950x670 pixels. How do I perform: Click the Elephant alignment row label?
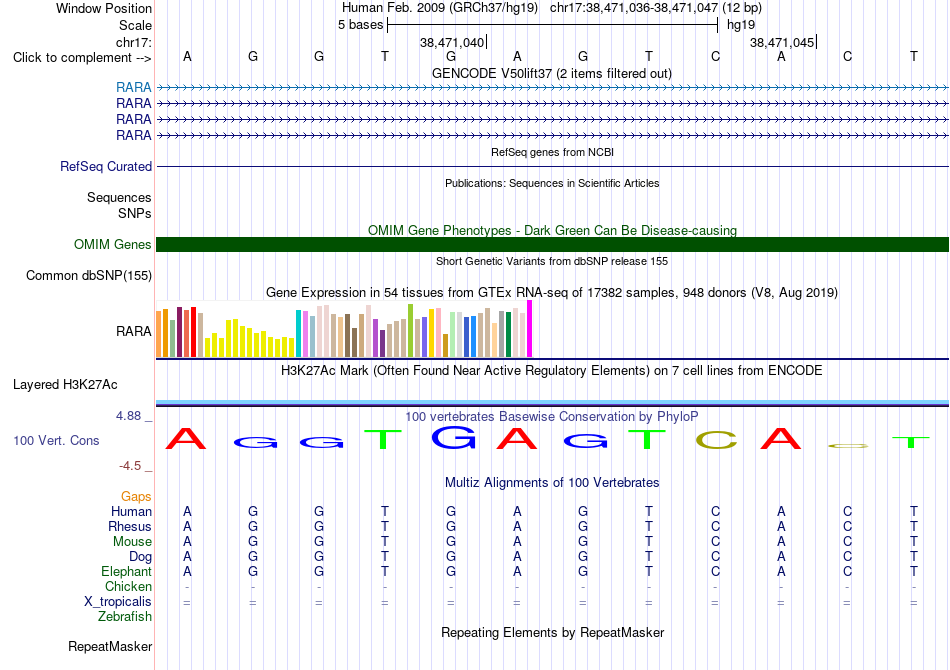pyautogui.click(x=126, y=572)
